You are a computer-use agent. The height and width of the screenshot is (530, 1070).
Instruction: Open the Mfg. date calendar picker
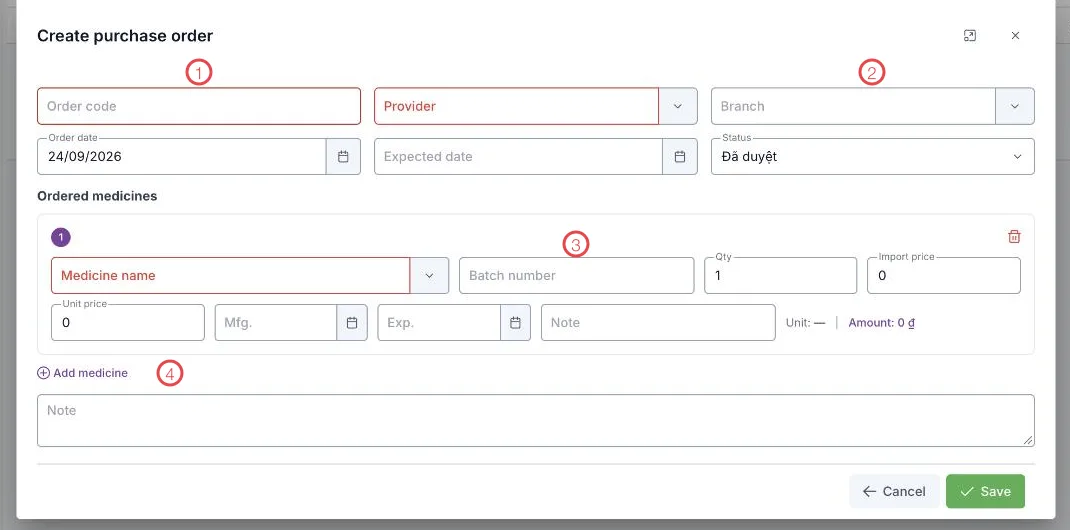352,323
